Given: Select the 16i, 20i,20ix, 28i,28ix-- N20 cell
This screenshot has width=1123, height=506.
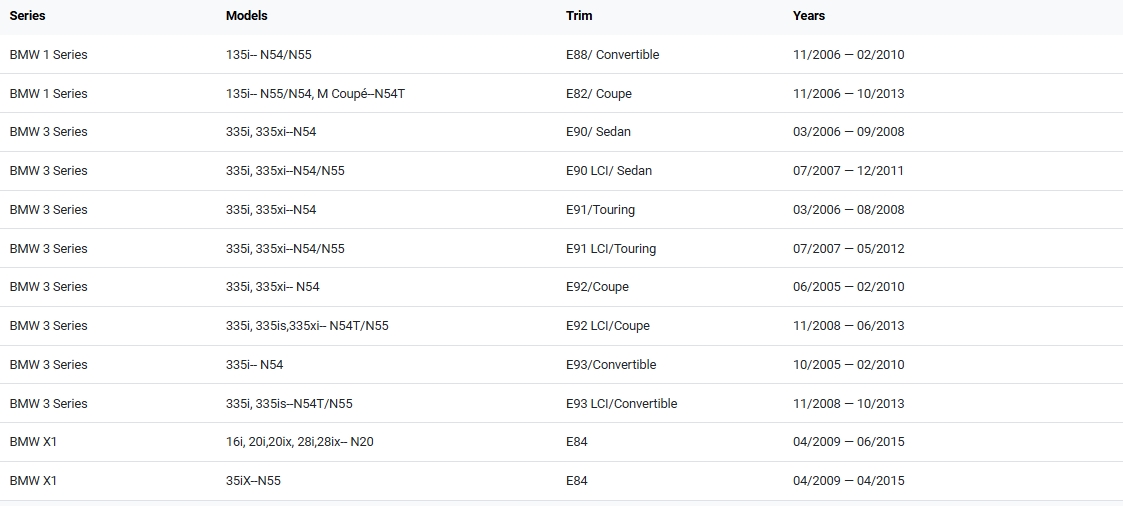Looking at the screenshot, I should (299, 442).
